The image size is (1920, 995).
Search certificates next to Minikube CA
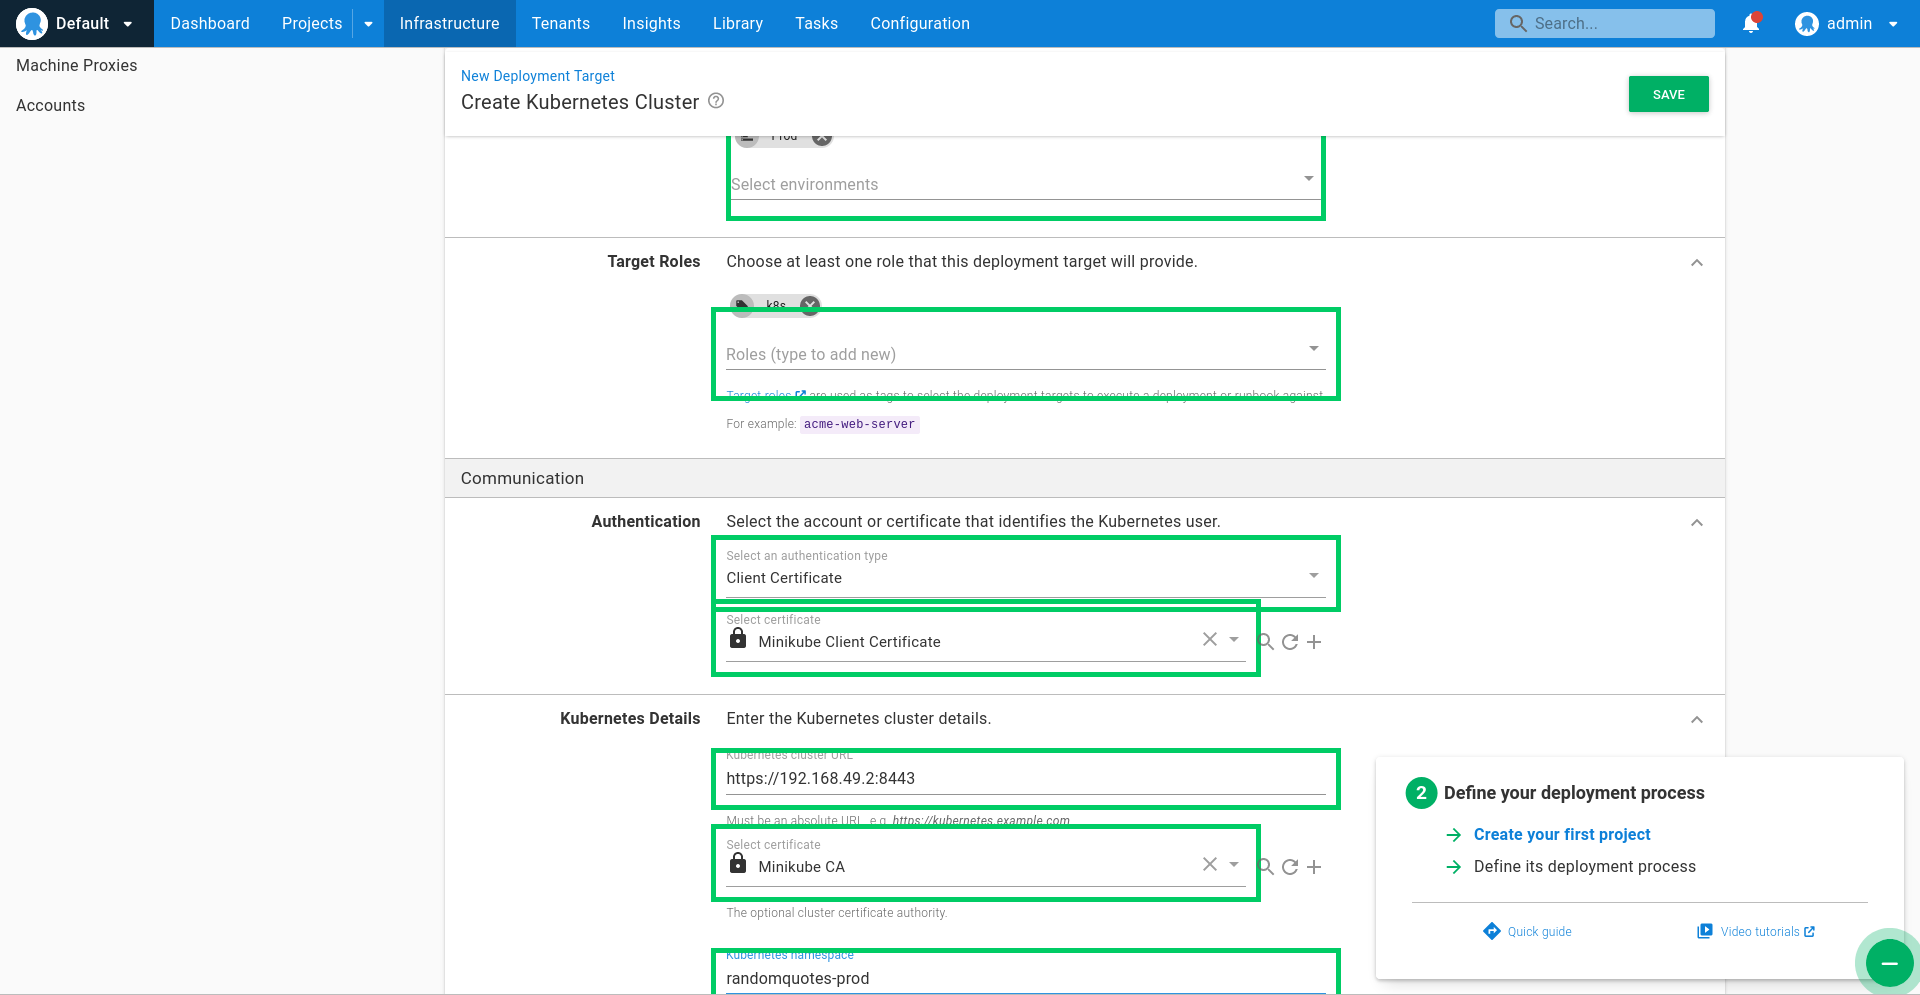click(1266, 867)
